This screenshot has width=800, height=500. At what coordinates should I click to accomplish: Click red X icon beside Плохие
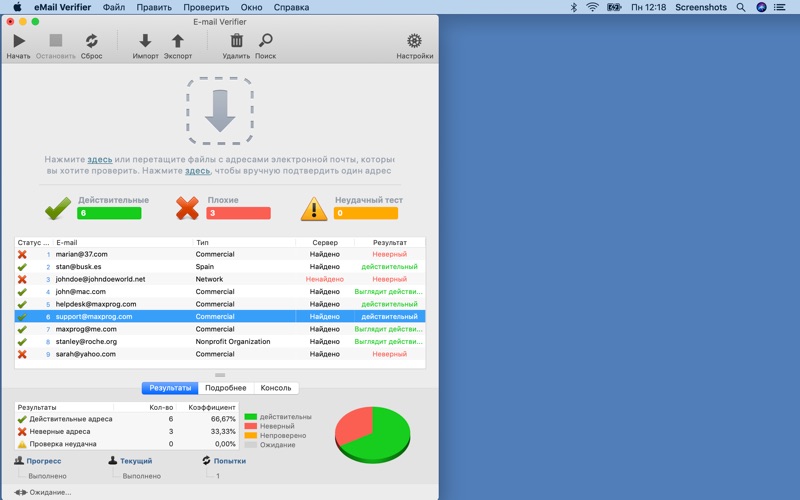187,208
